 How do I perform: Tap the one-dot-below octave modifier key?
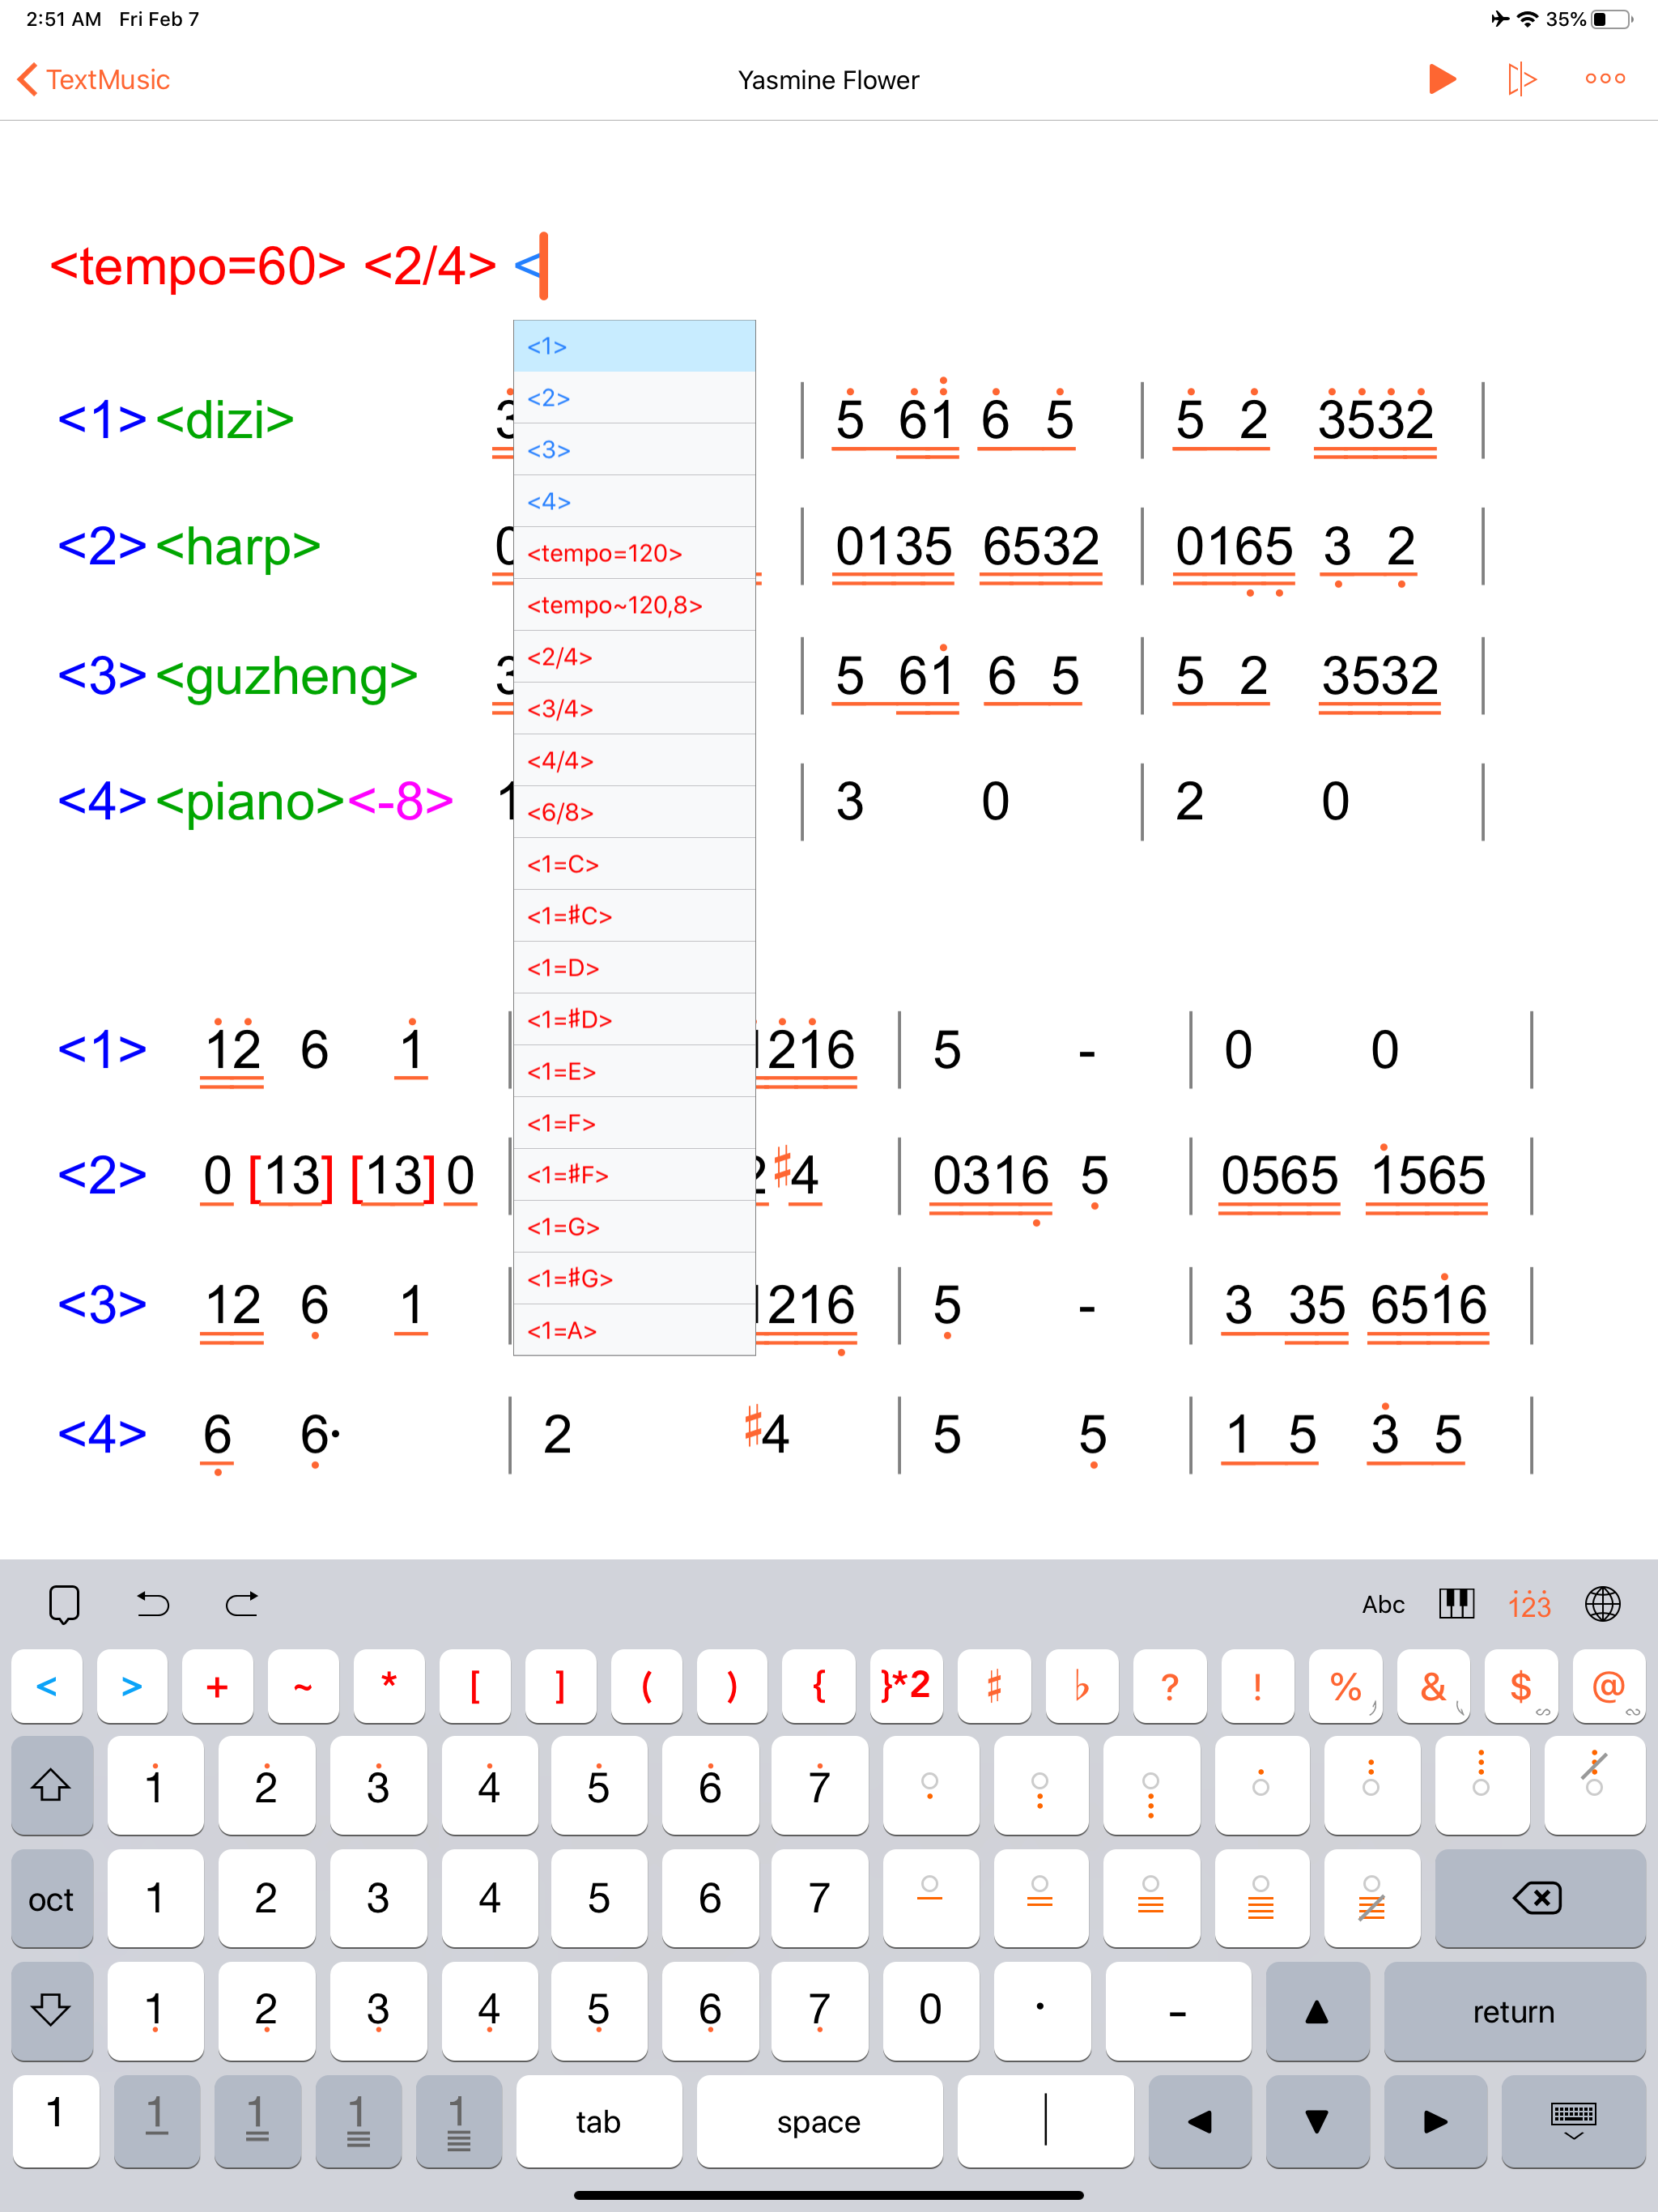pyautogui.click(x=930, y=1786)
